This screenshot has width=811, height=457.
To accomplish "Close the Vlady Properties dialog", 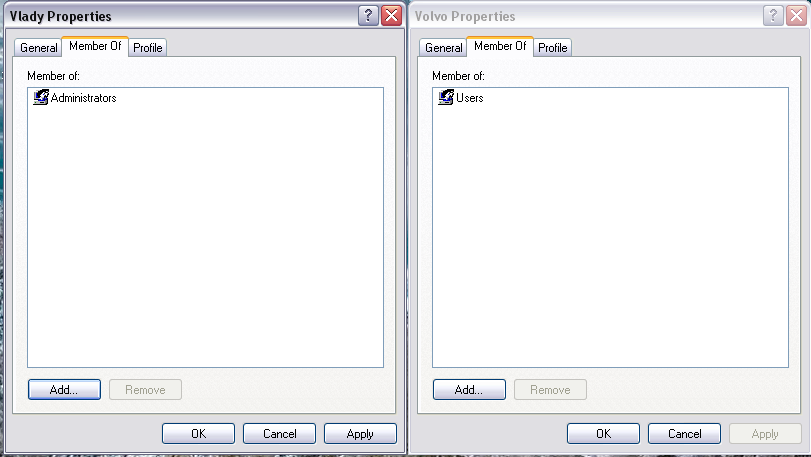I will tap(392, 16).
